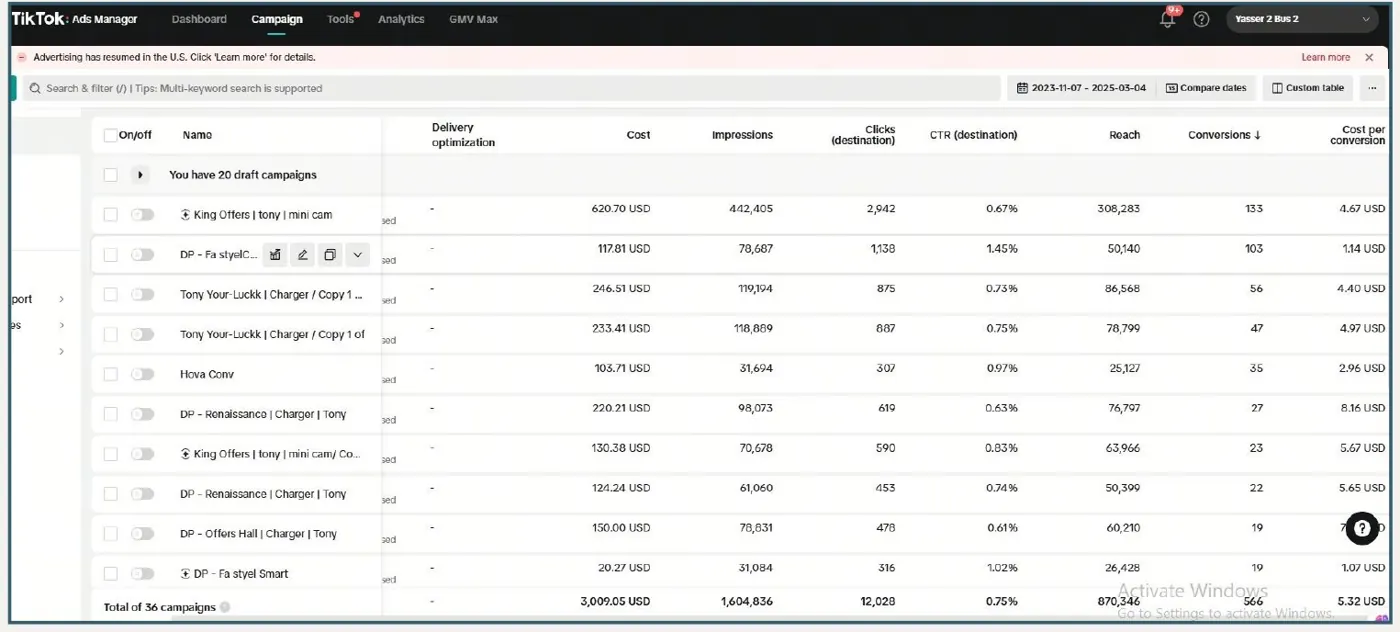Click the 1,604,836 total impressions value
Image resolution: width=1400 pixels, height=632 pixels.
(746, 602)
